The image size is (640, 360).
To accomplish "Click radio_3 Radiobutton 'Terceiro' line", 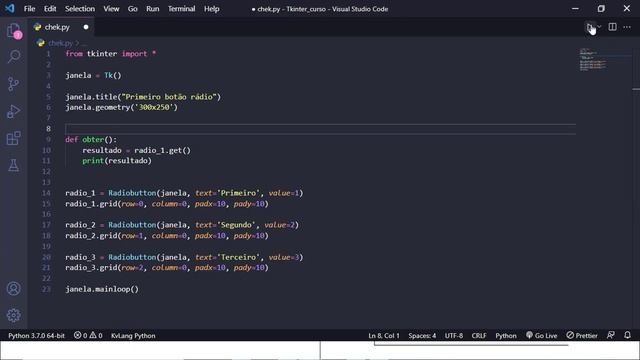I will 184,257.
